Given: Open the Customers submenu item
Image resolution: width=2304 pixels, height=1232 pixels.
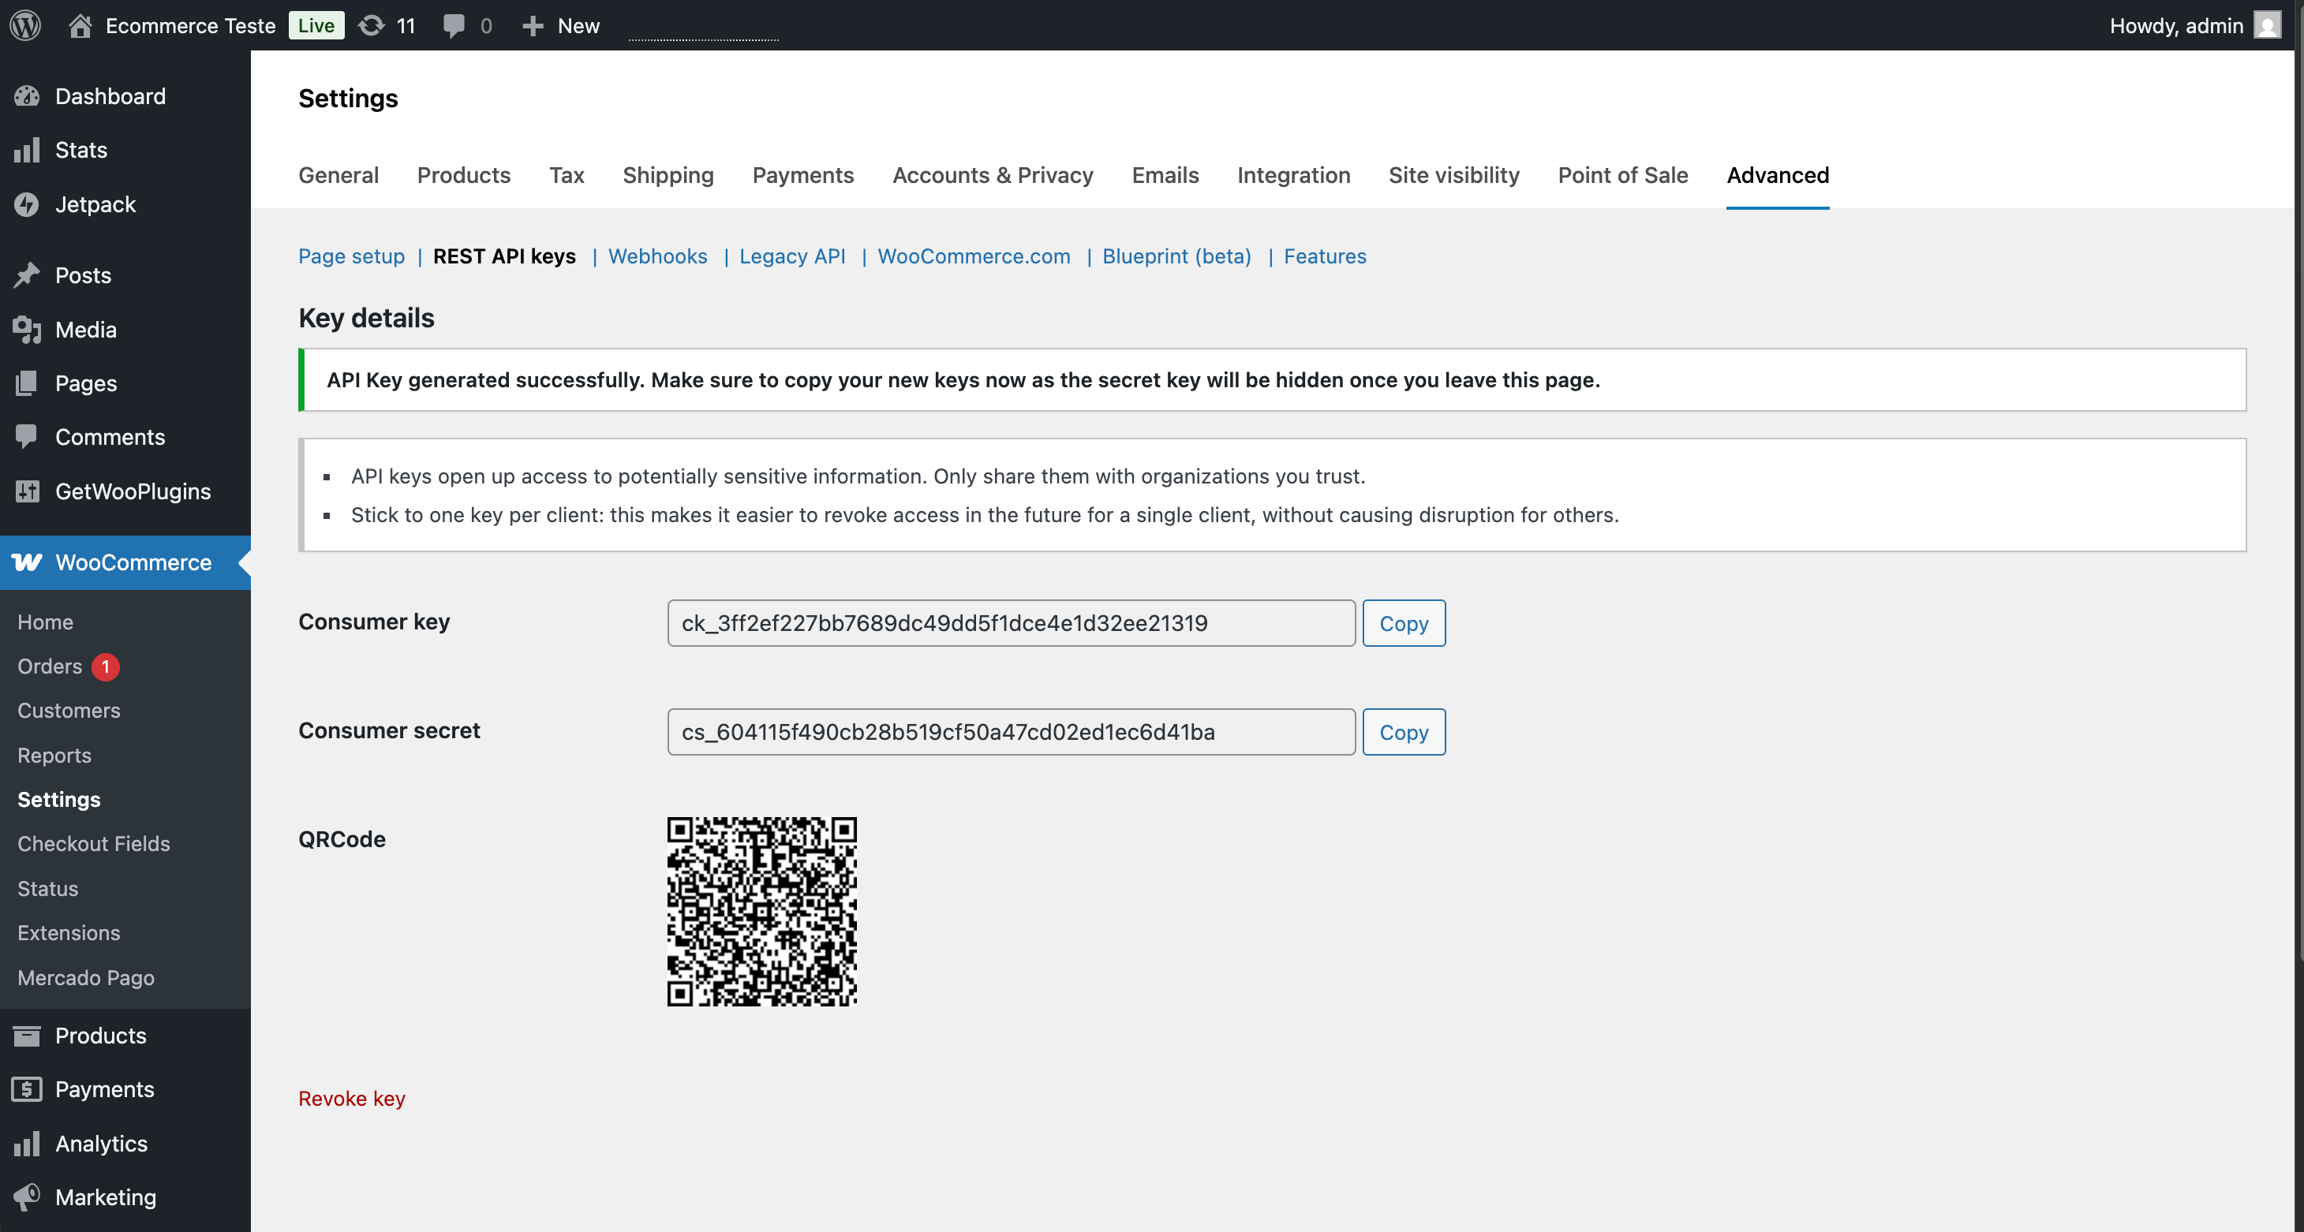Looking at the screenshot, I should [x=68, y=711].
